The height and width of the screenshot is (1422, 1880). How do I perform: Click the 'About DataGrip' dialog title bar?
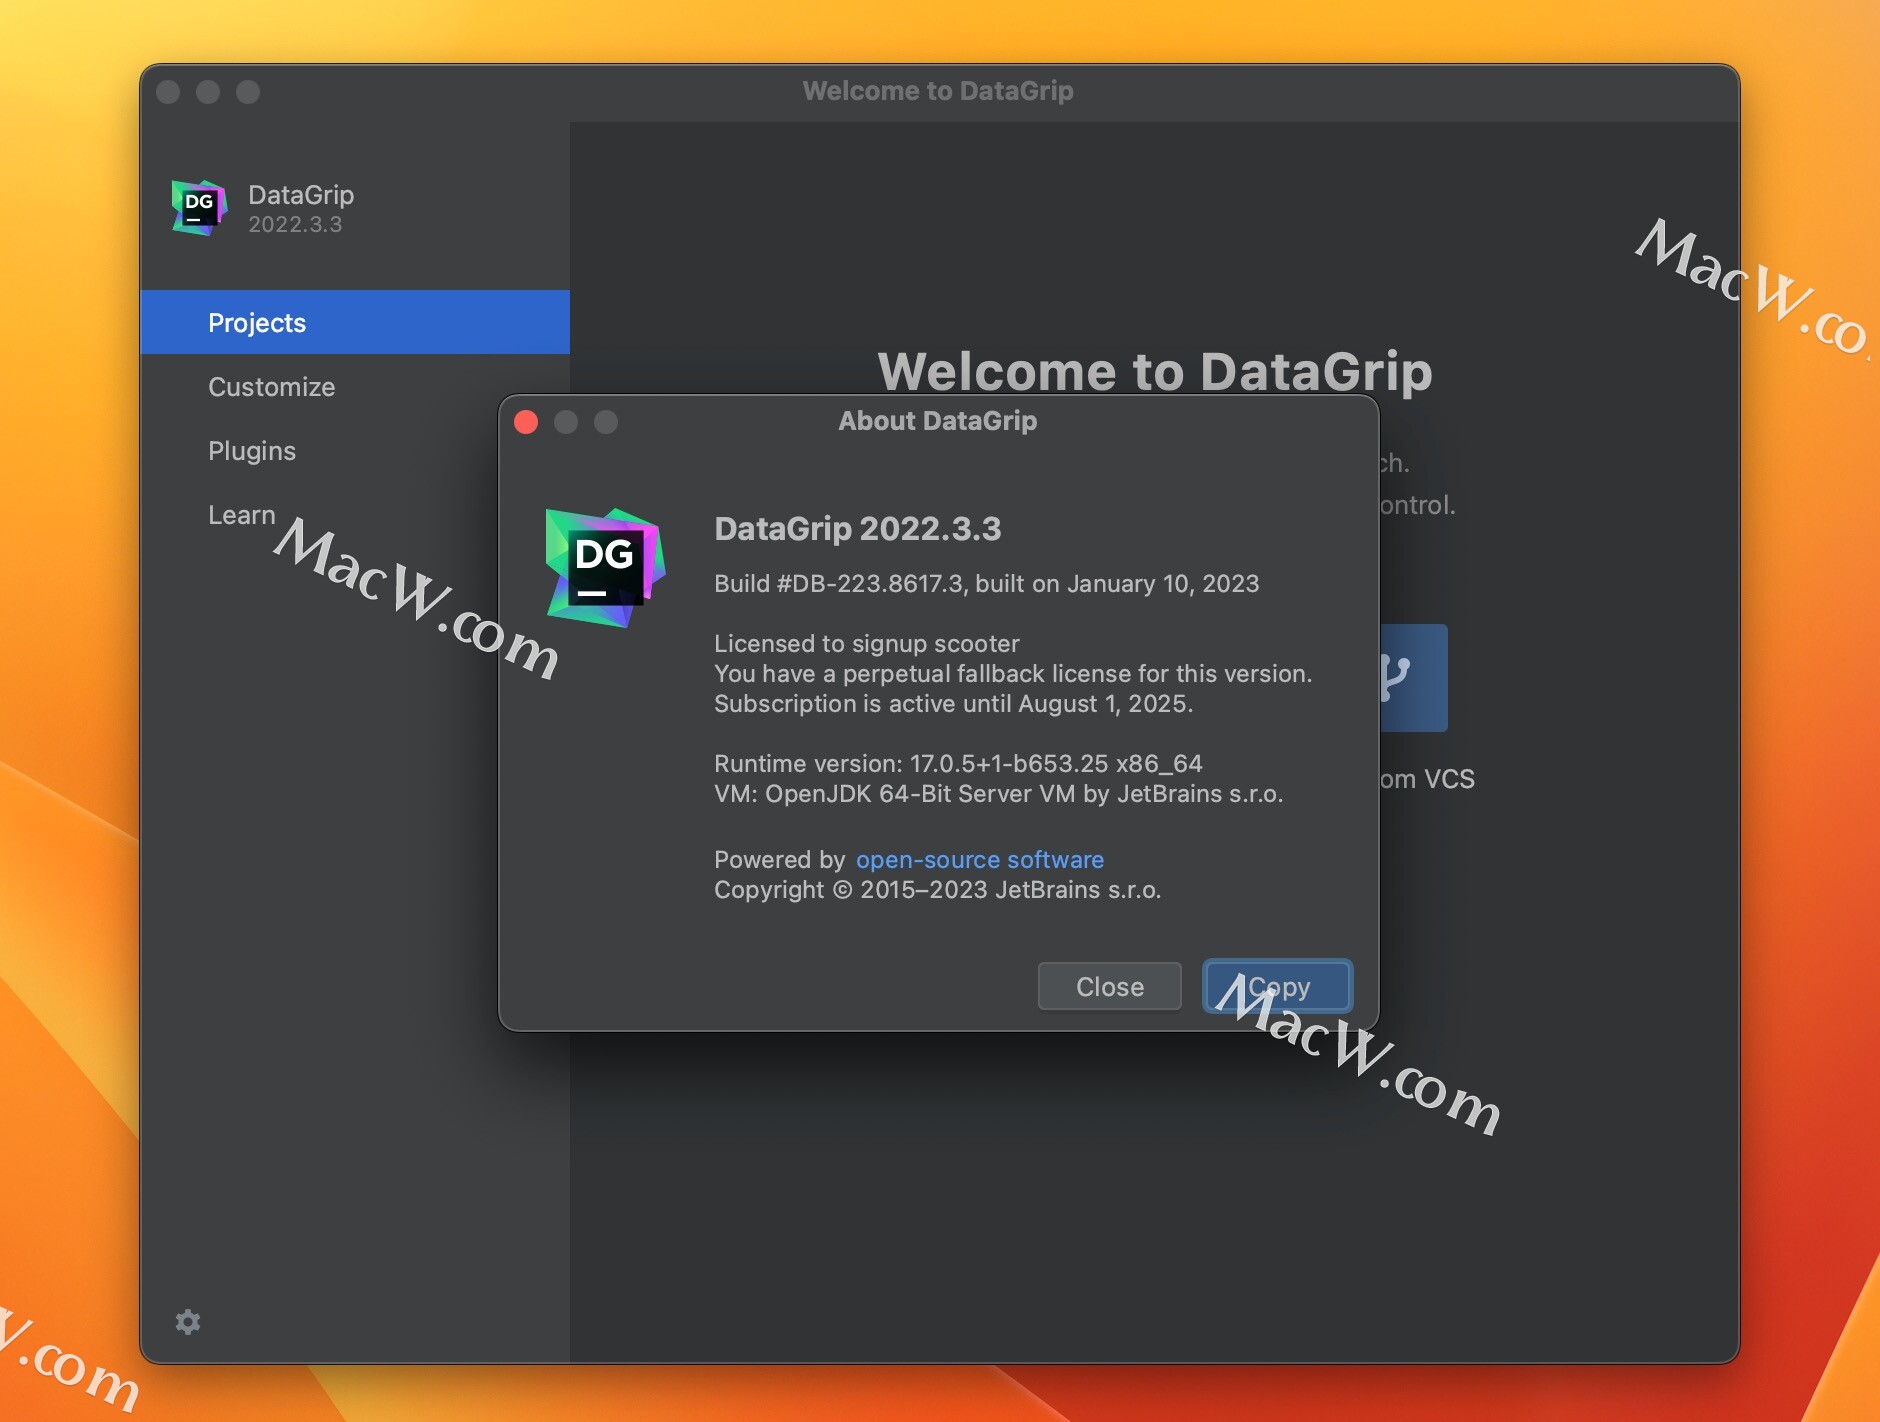938,421
